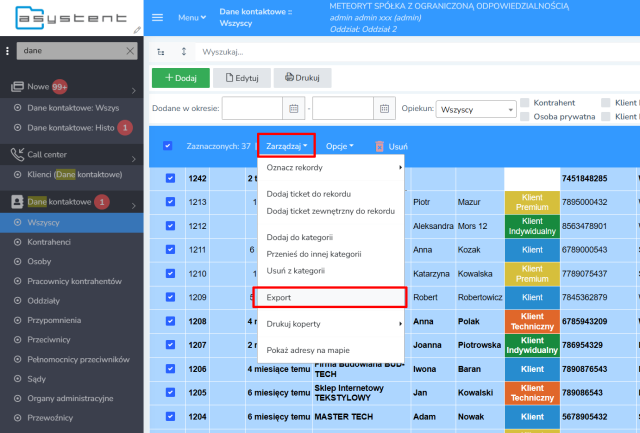
Task: Click the Edytuj button
Action: (x=242, y=78)
